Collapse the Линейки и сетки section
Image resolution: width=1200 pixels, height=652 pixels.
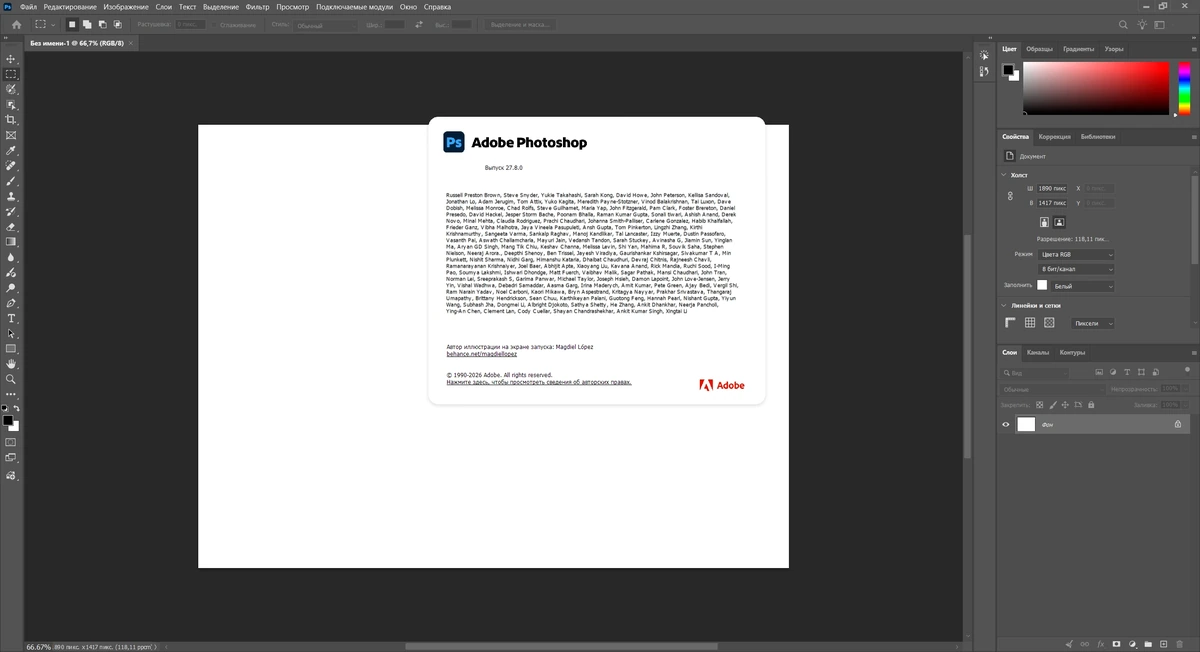1005,305
